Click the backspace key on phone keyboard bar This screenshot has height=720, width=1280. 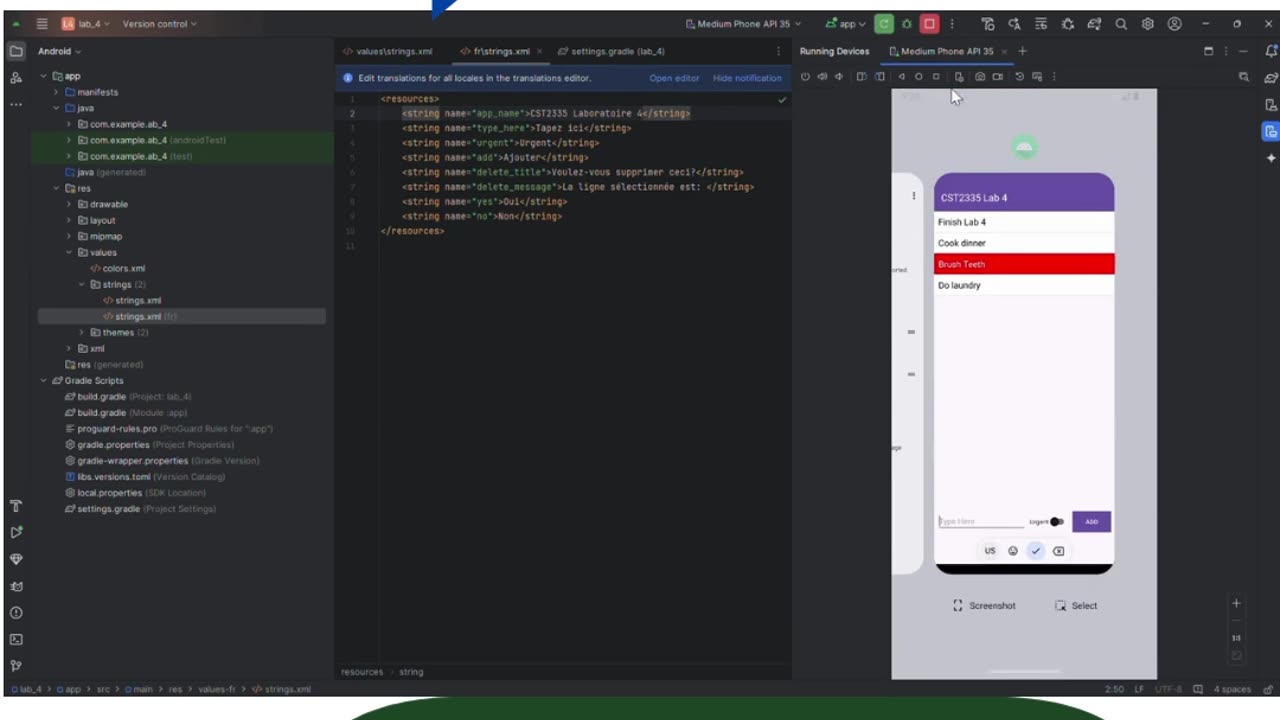point(1058,551)
